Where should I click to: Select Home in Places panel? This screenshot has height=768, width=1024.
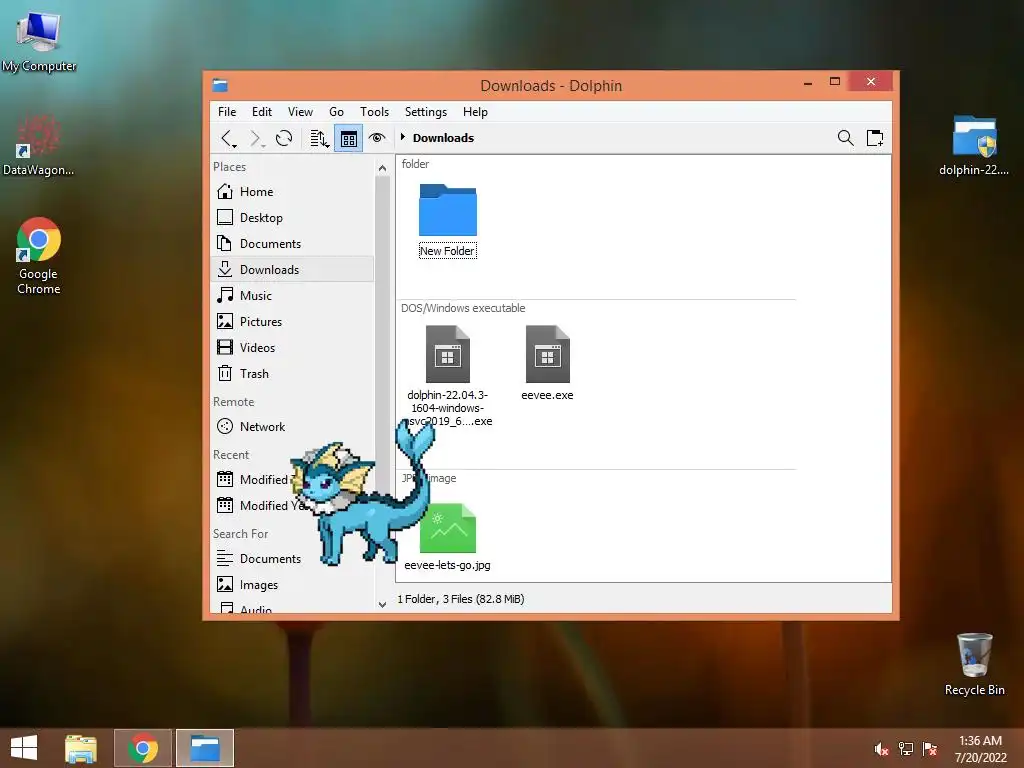293,191
